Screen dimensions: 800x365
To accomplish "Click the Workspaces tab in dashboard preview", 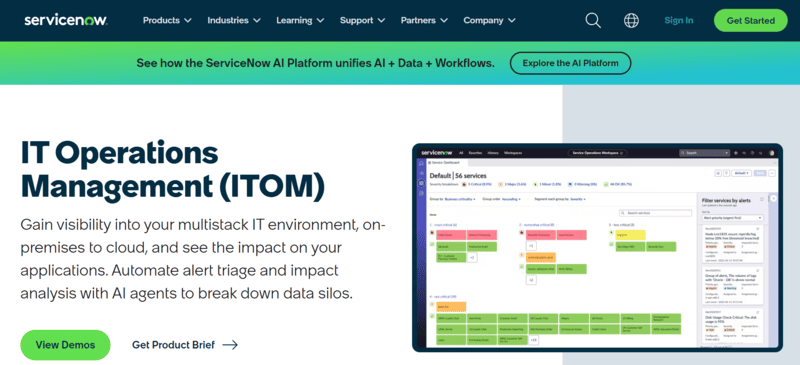I will click(513, 153).
